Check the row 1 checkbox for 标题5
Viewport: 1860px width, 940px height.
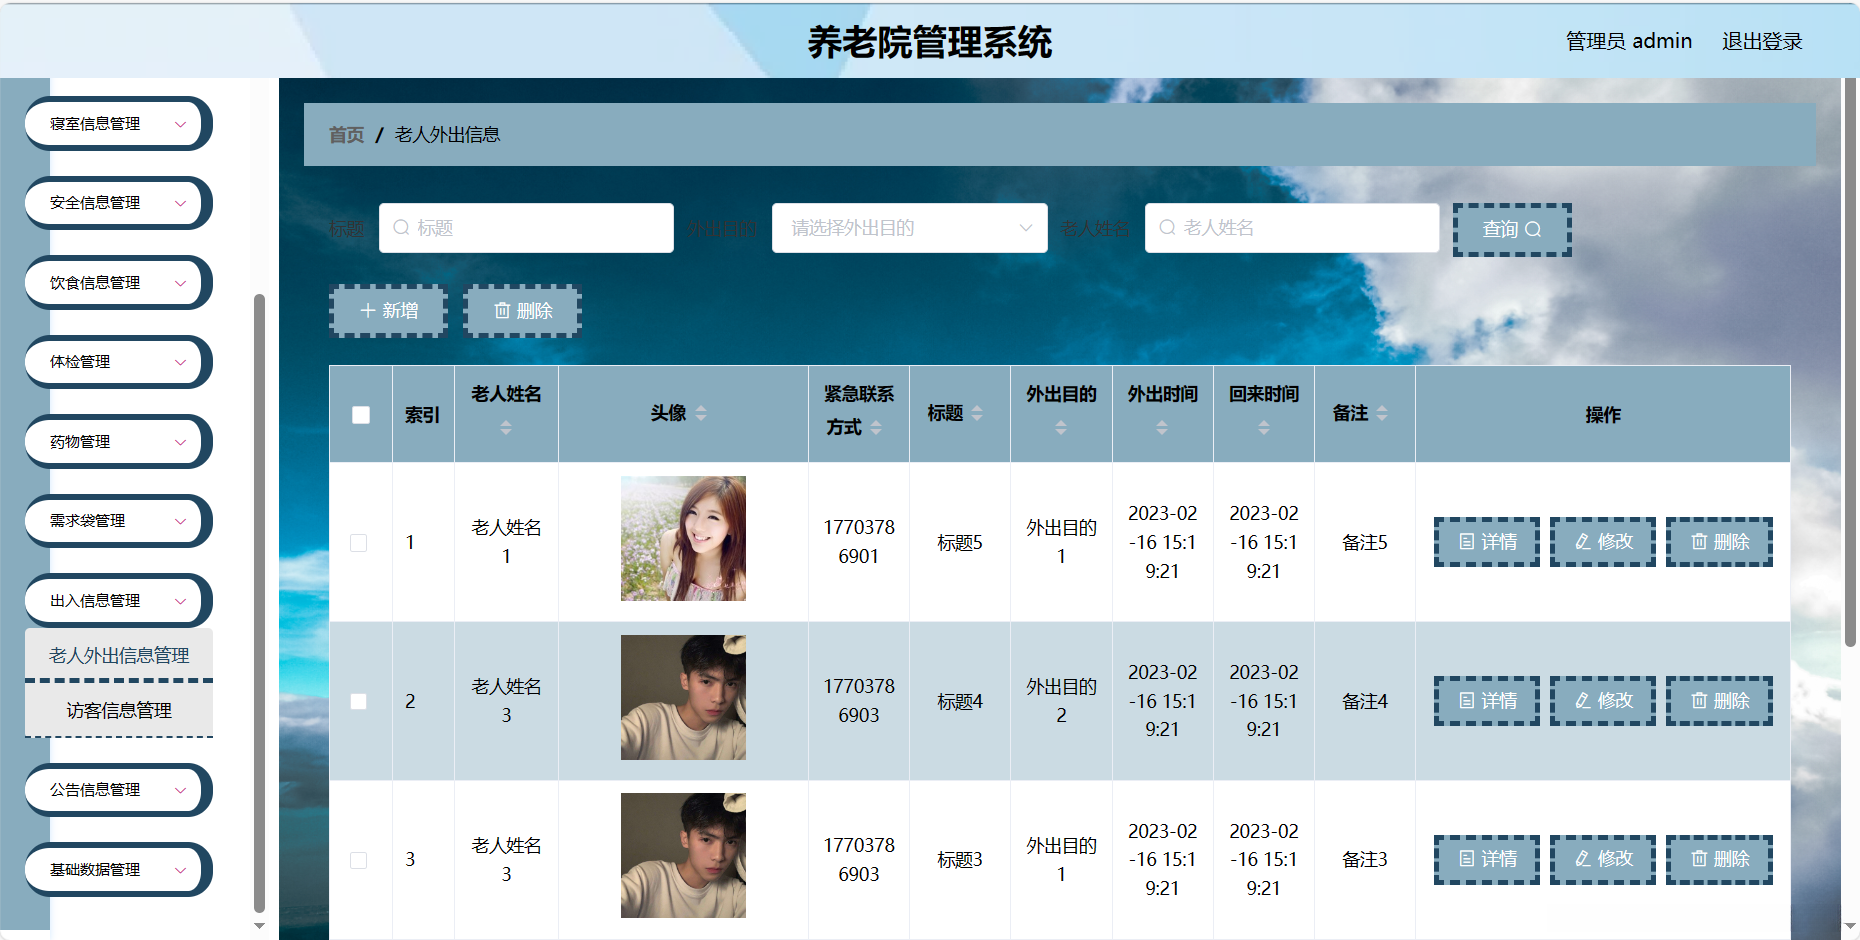point(359,543)
